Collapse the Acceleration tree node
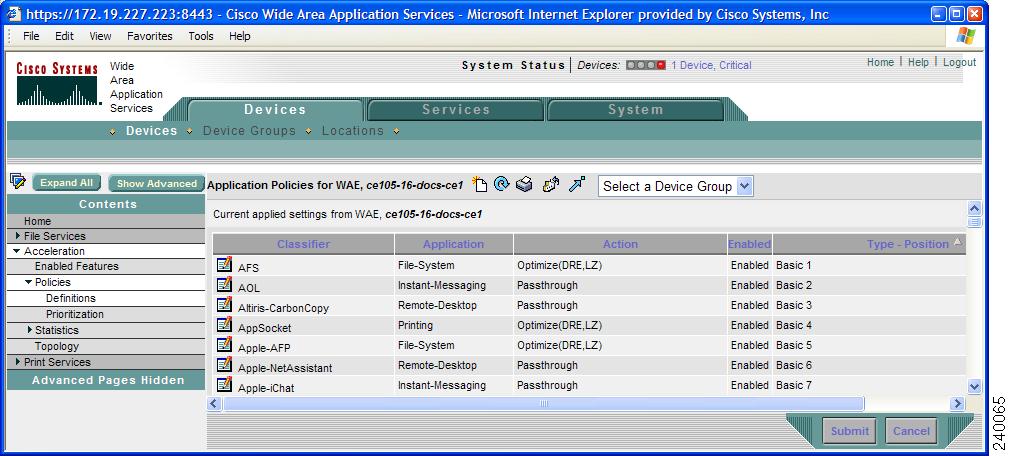The width and height of the screenshot is (1009, 456). [x=17, y=251]
